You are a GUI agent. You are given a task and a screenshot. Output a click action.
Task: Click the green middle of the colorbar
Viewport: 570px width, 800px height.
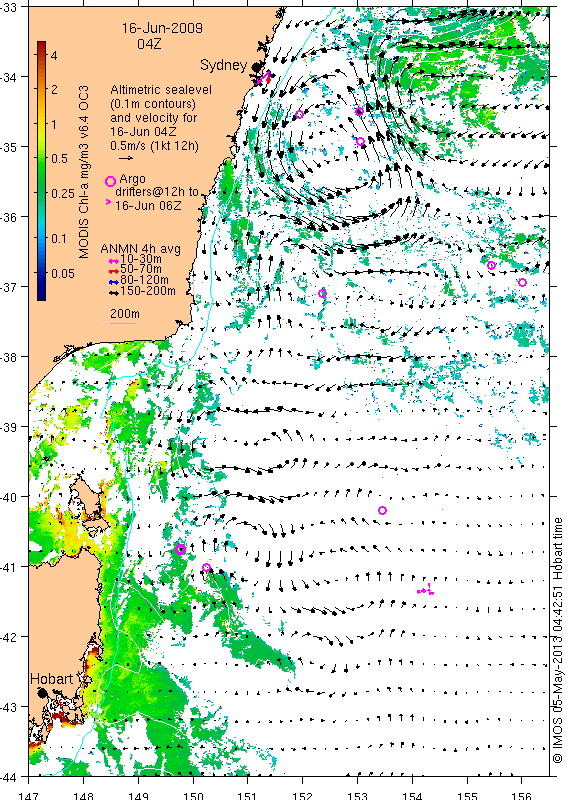(41, 171)
